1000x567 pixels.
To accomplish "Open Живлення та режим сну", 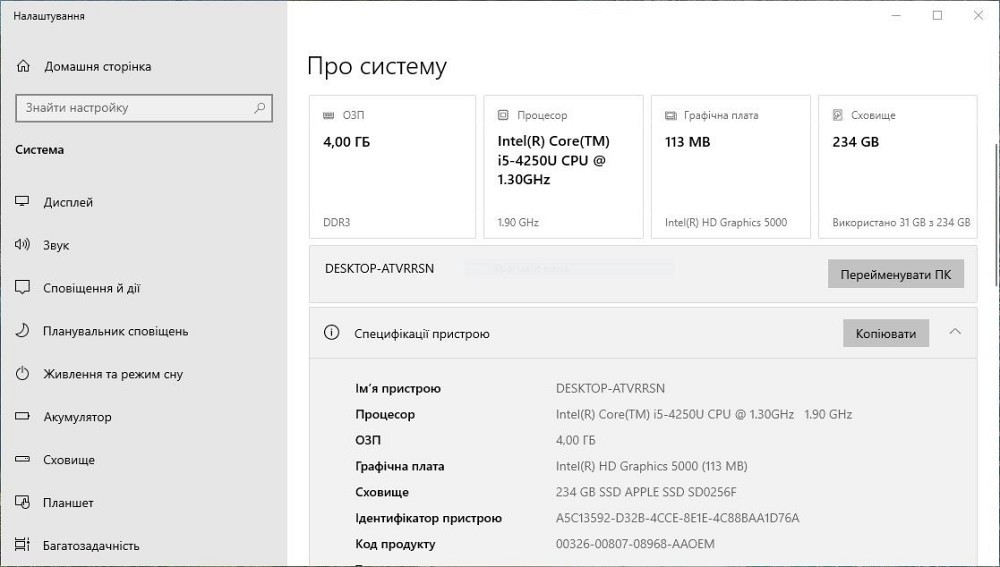I will (x=113, y=374).
